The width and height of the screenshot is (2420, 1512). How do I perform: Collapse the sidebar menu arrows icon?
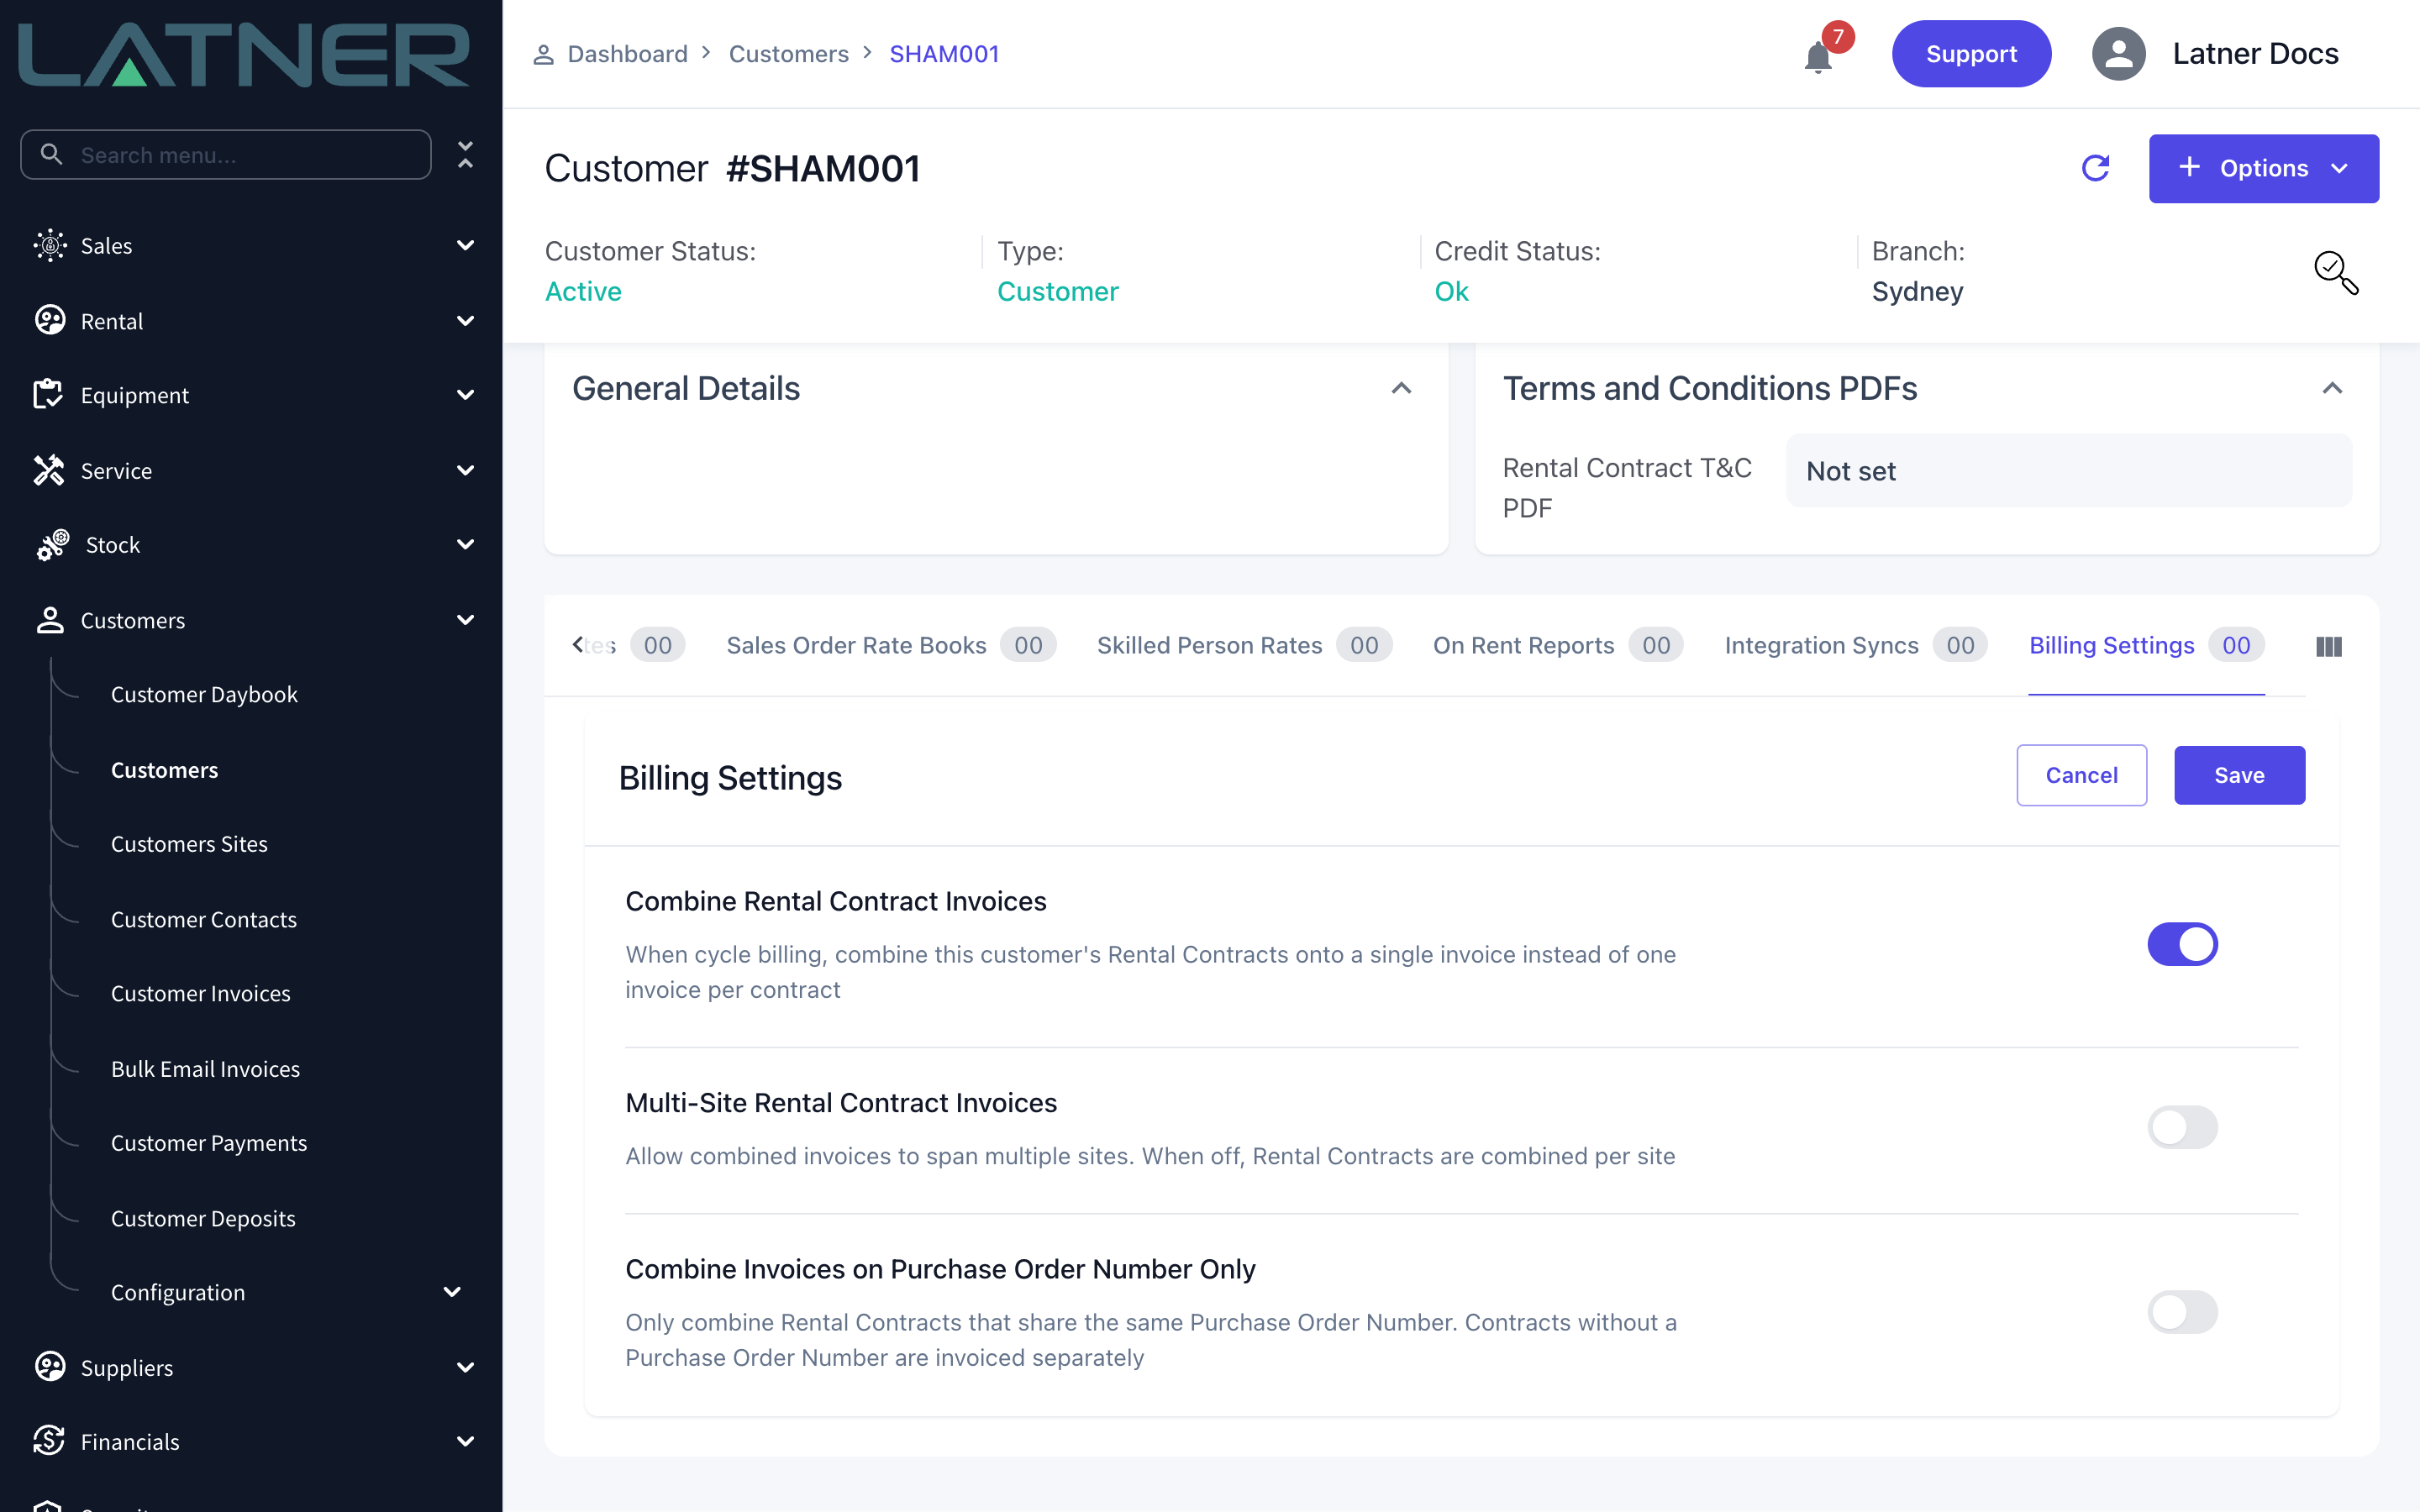click(465, 155)
